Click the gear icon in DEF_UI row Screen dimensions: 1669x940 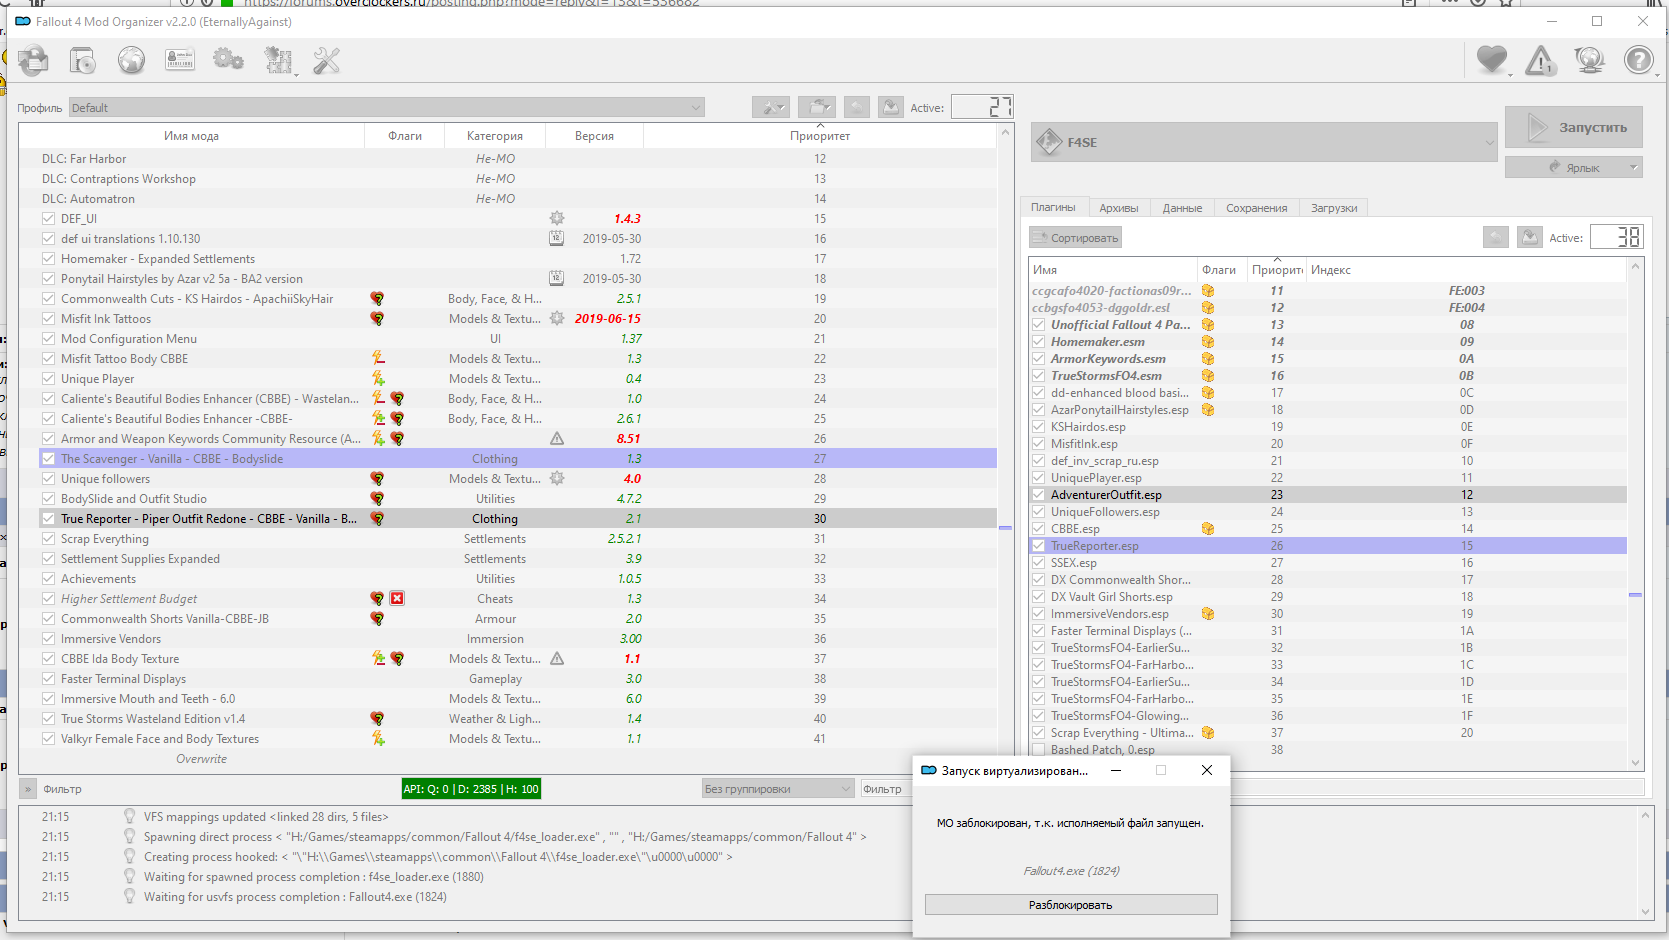[x=557, y=219]
